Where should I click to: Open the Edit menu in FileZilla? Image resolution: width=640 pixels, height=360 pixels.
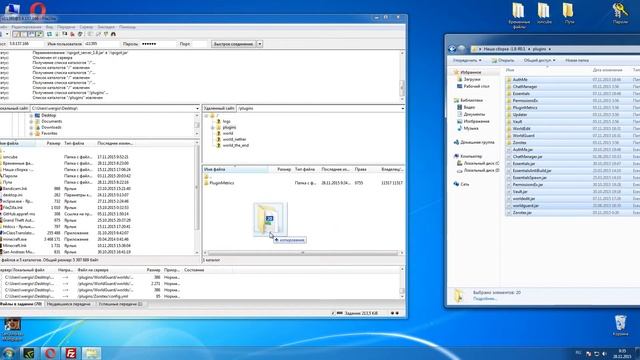pos(26,27)
